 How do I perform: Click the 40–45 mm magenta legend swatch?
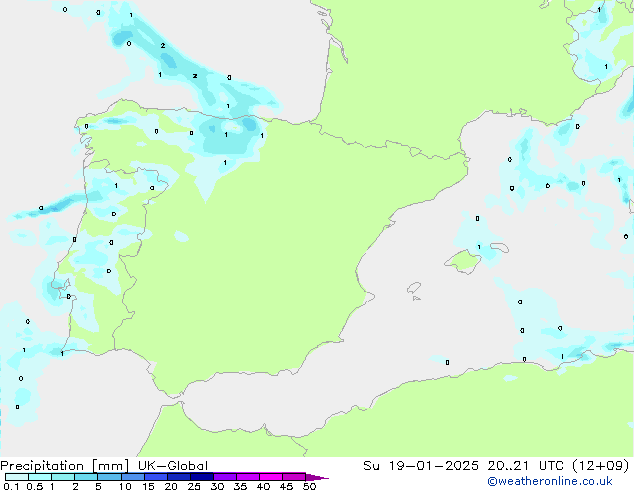point(271,477)
